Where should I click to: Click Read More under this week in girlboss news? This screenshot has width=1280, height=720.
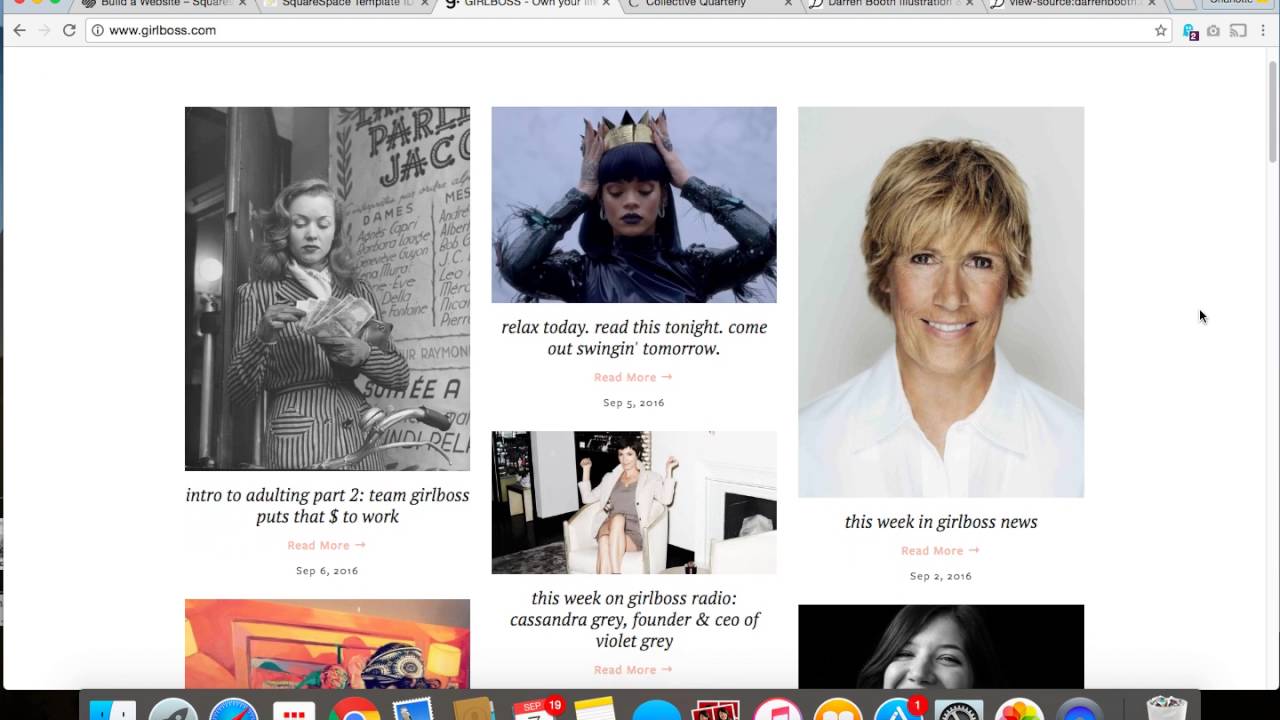click(940, 550)
